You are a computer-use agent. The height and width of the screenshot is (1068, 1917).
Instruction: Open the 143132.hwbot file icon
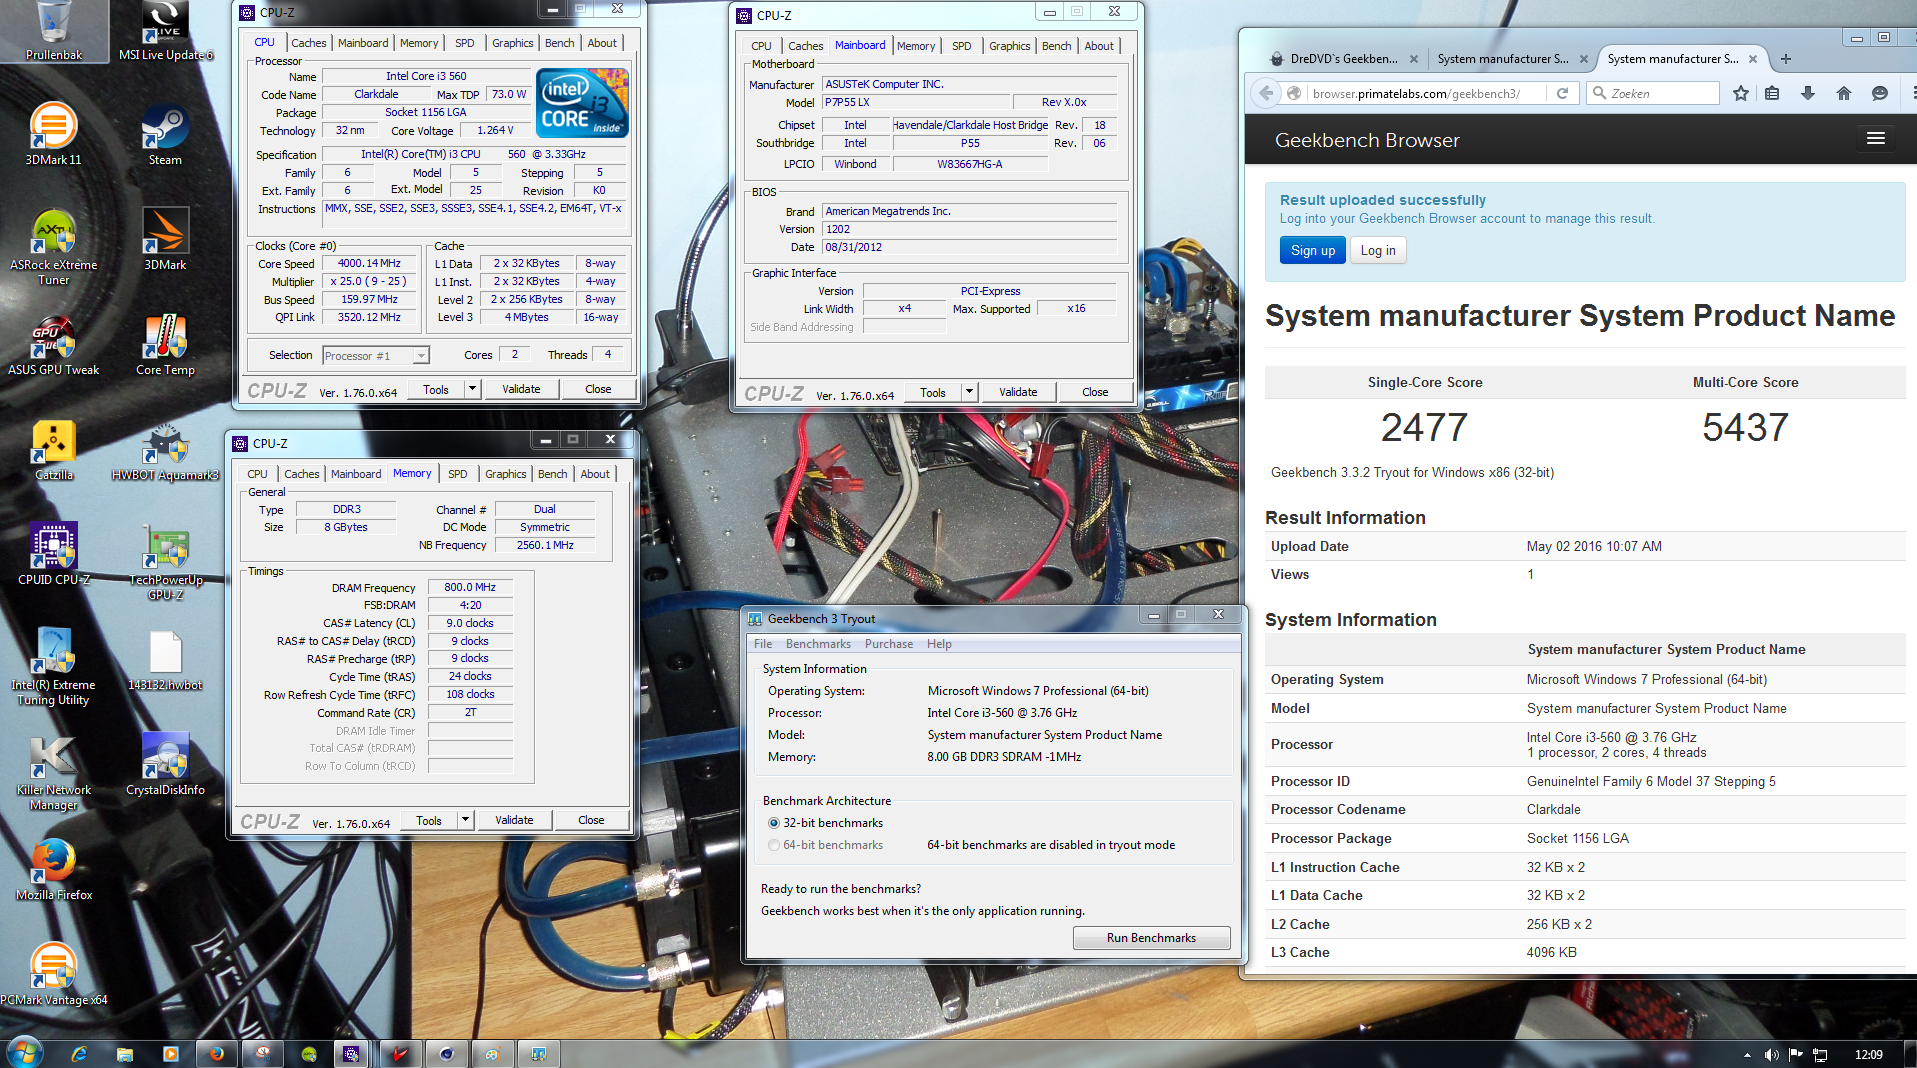pyautogui.click(x=165, y=660)
